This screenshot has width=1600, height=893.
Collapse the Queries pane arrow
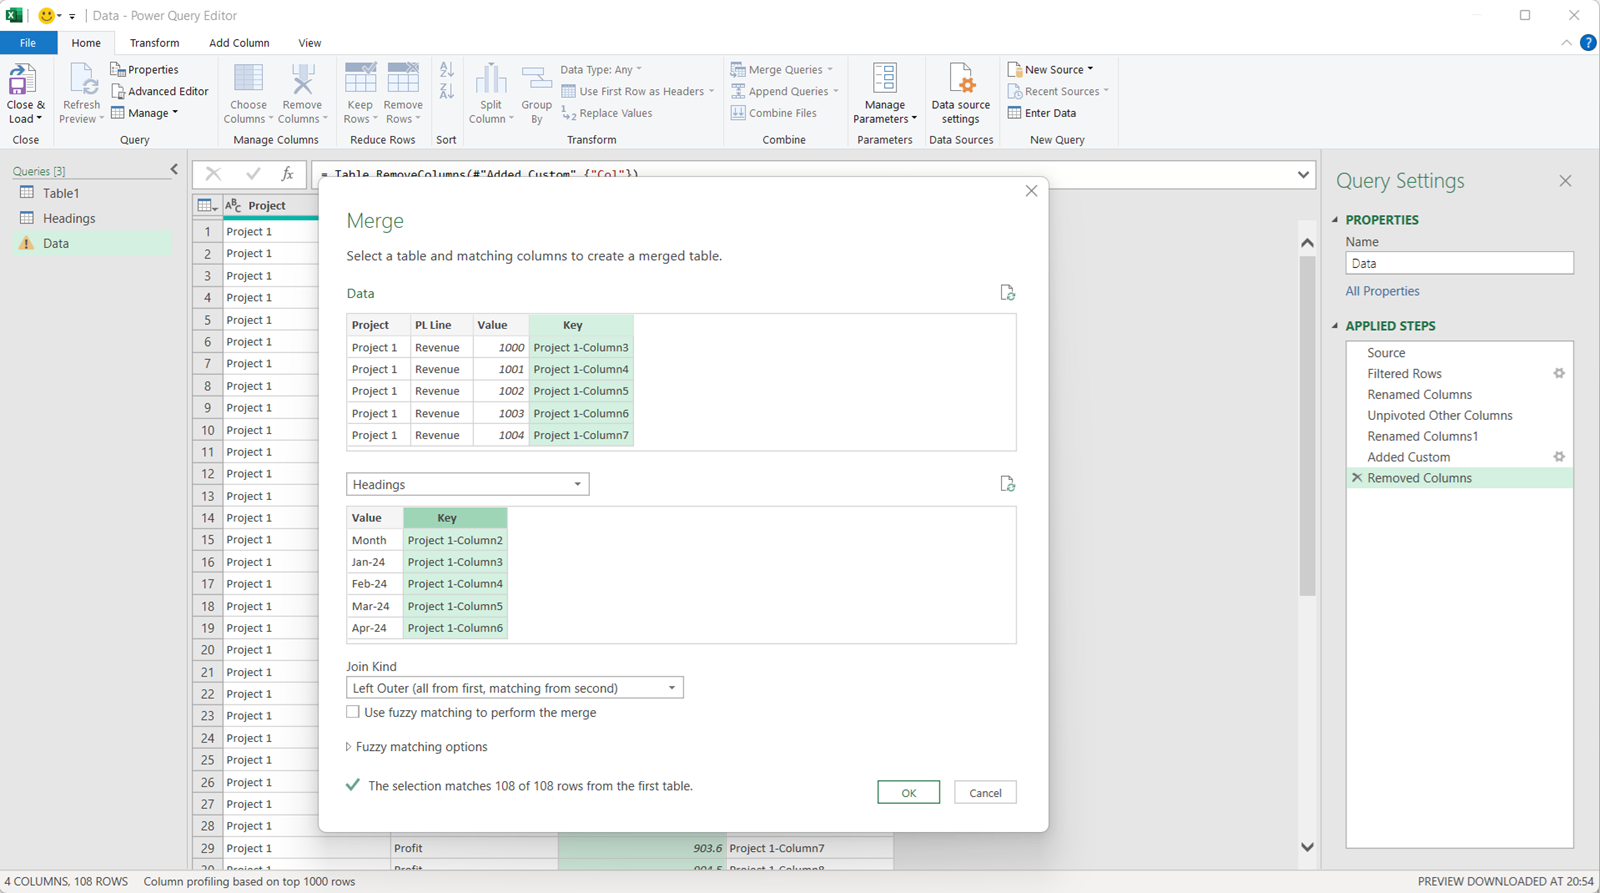[x=174, y=170]
